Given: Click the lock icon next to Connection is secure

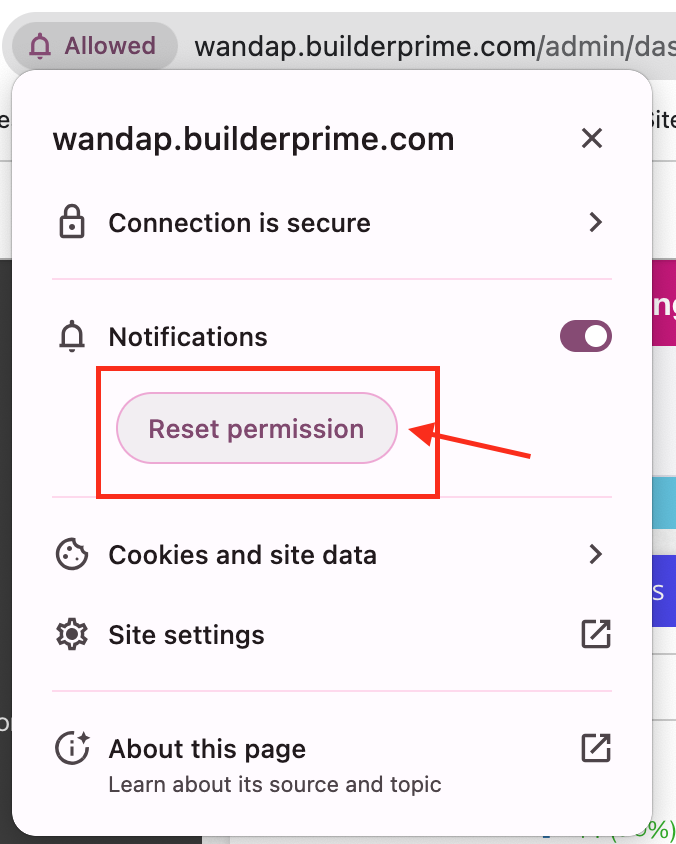Looking at the screenshot, I should click(72, 222).
